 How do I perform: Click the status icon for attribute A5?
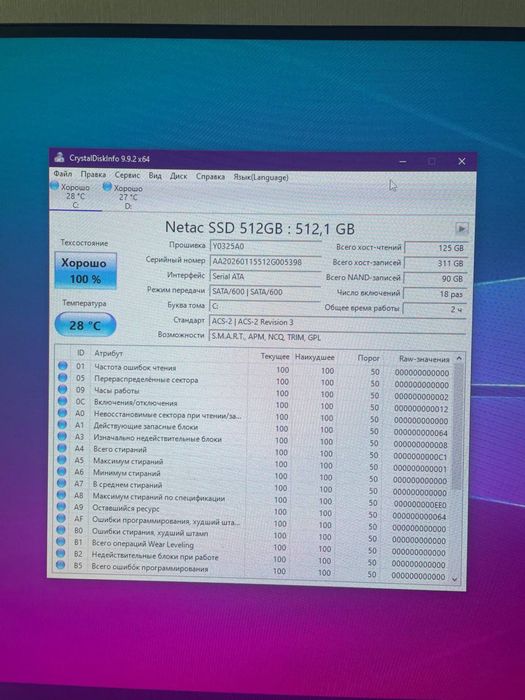click(x=62, y=459)
